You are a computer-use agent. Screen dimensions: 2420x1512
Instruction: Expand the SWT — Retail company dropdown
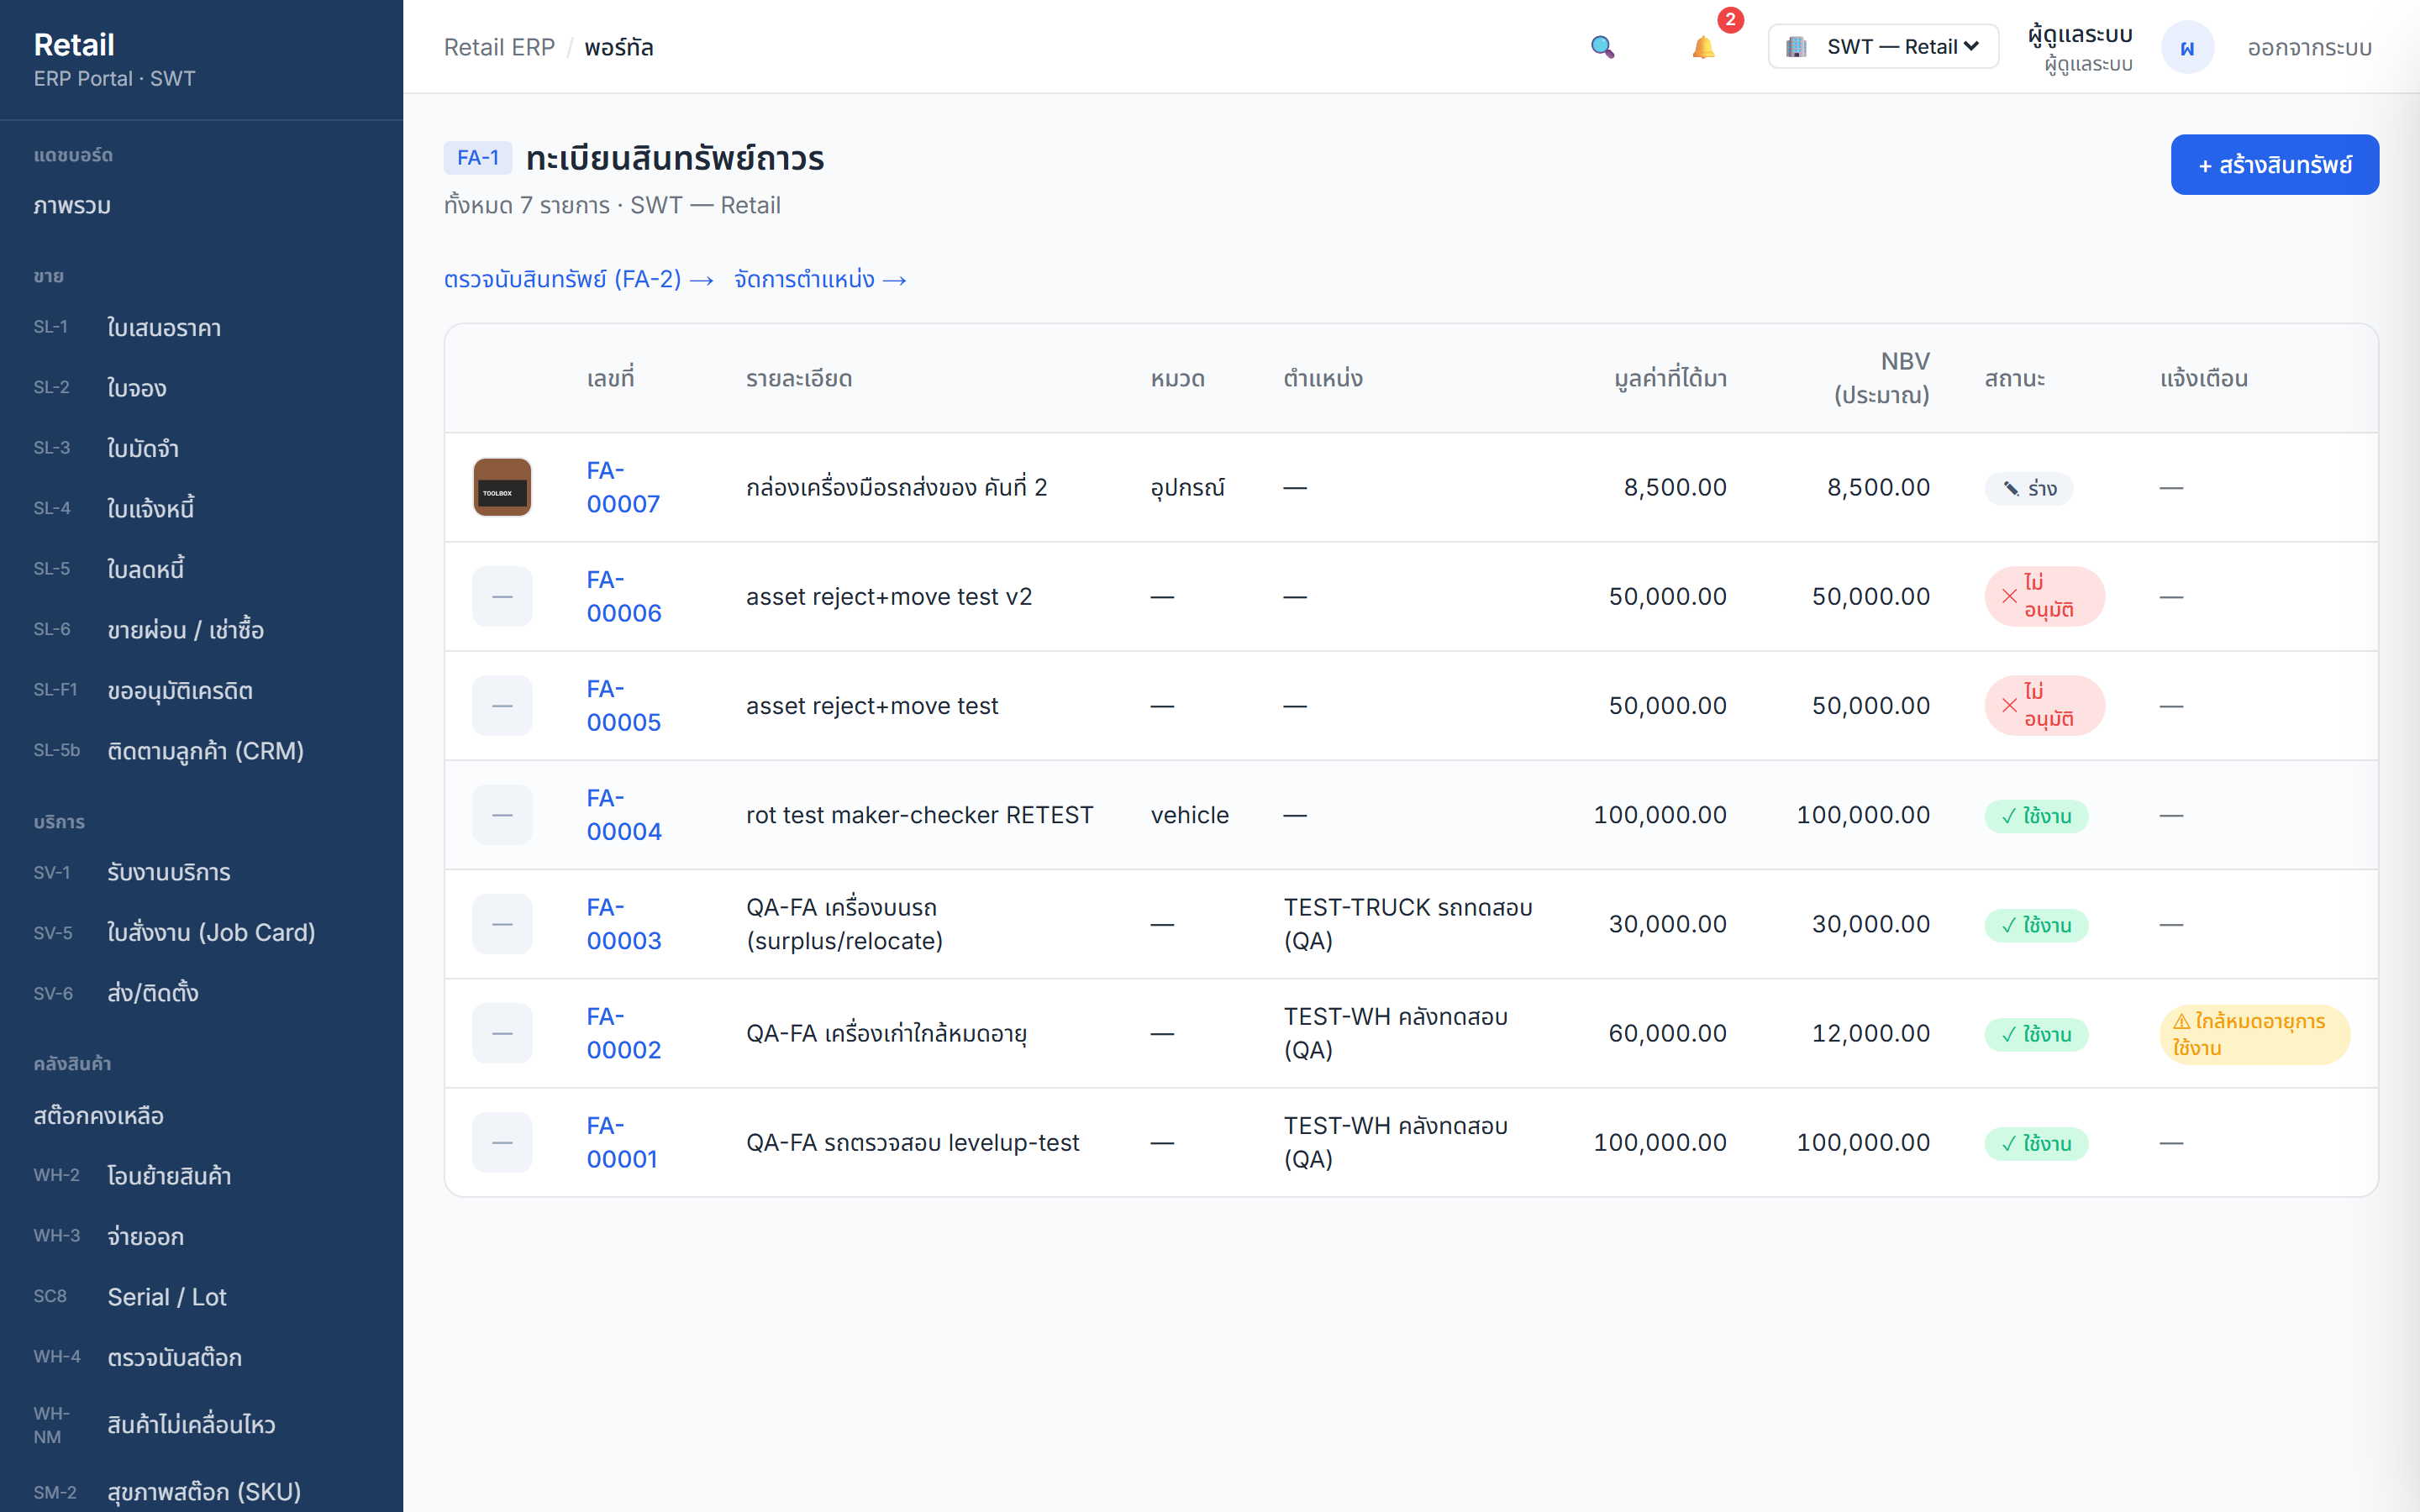(x=1883, y=47)
